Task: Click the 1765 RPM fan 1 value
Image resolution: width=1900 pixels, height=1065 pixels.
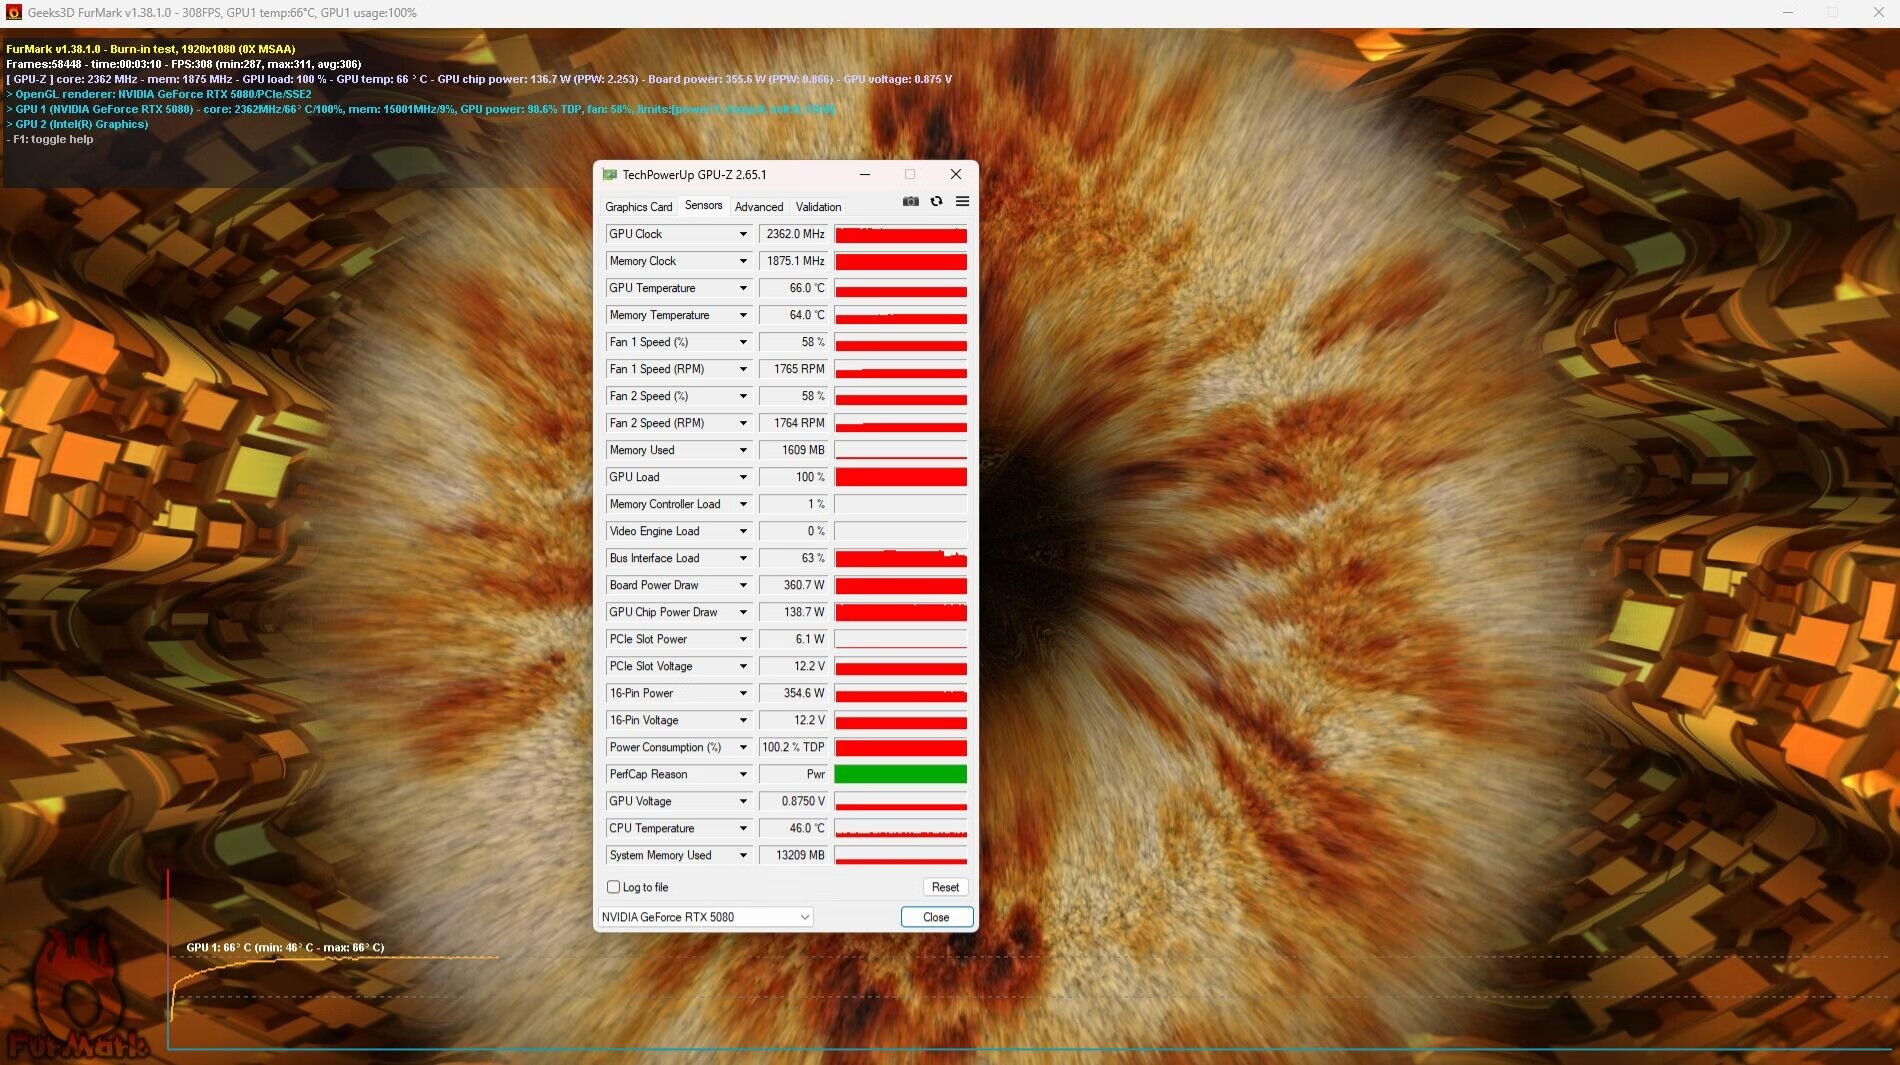Action: pyautogui.click(x=794, y=369)
